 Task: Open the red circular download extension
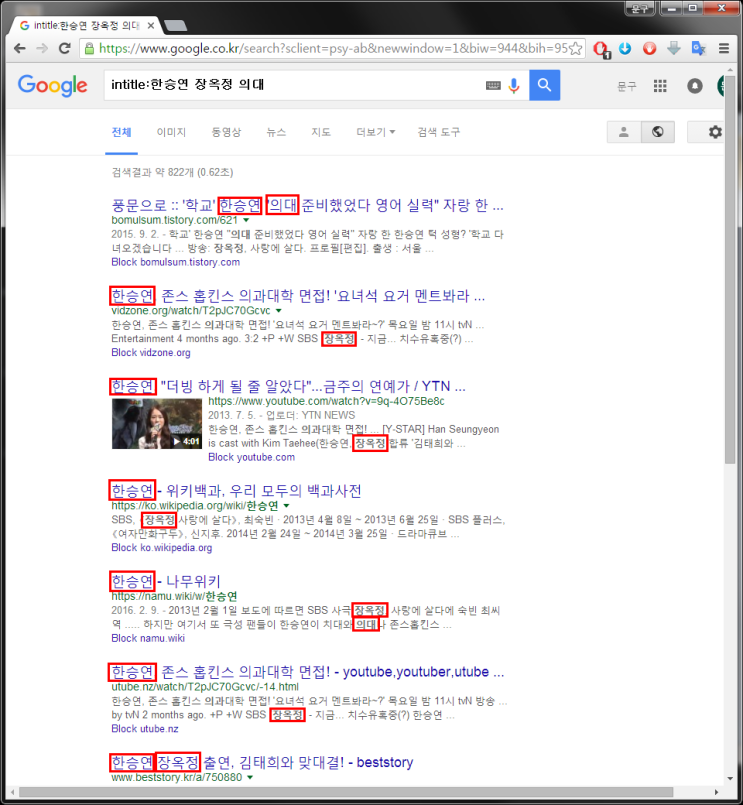pos(650,48)
